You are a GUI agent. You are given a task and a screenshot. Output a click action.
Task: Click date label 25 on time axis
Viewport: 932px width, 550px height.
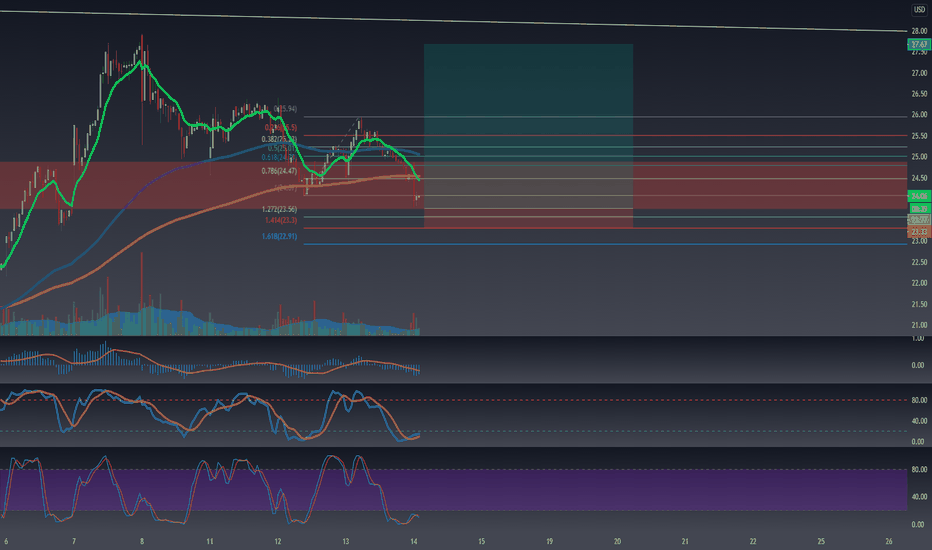coord(821,541)
